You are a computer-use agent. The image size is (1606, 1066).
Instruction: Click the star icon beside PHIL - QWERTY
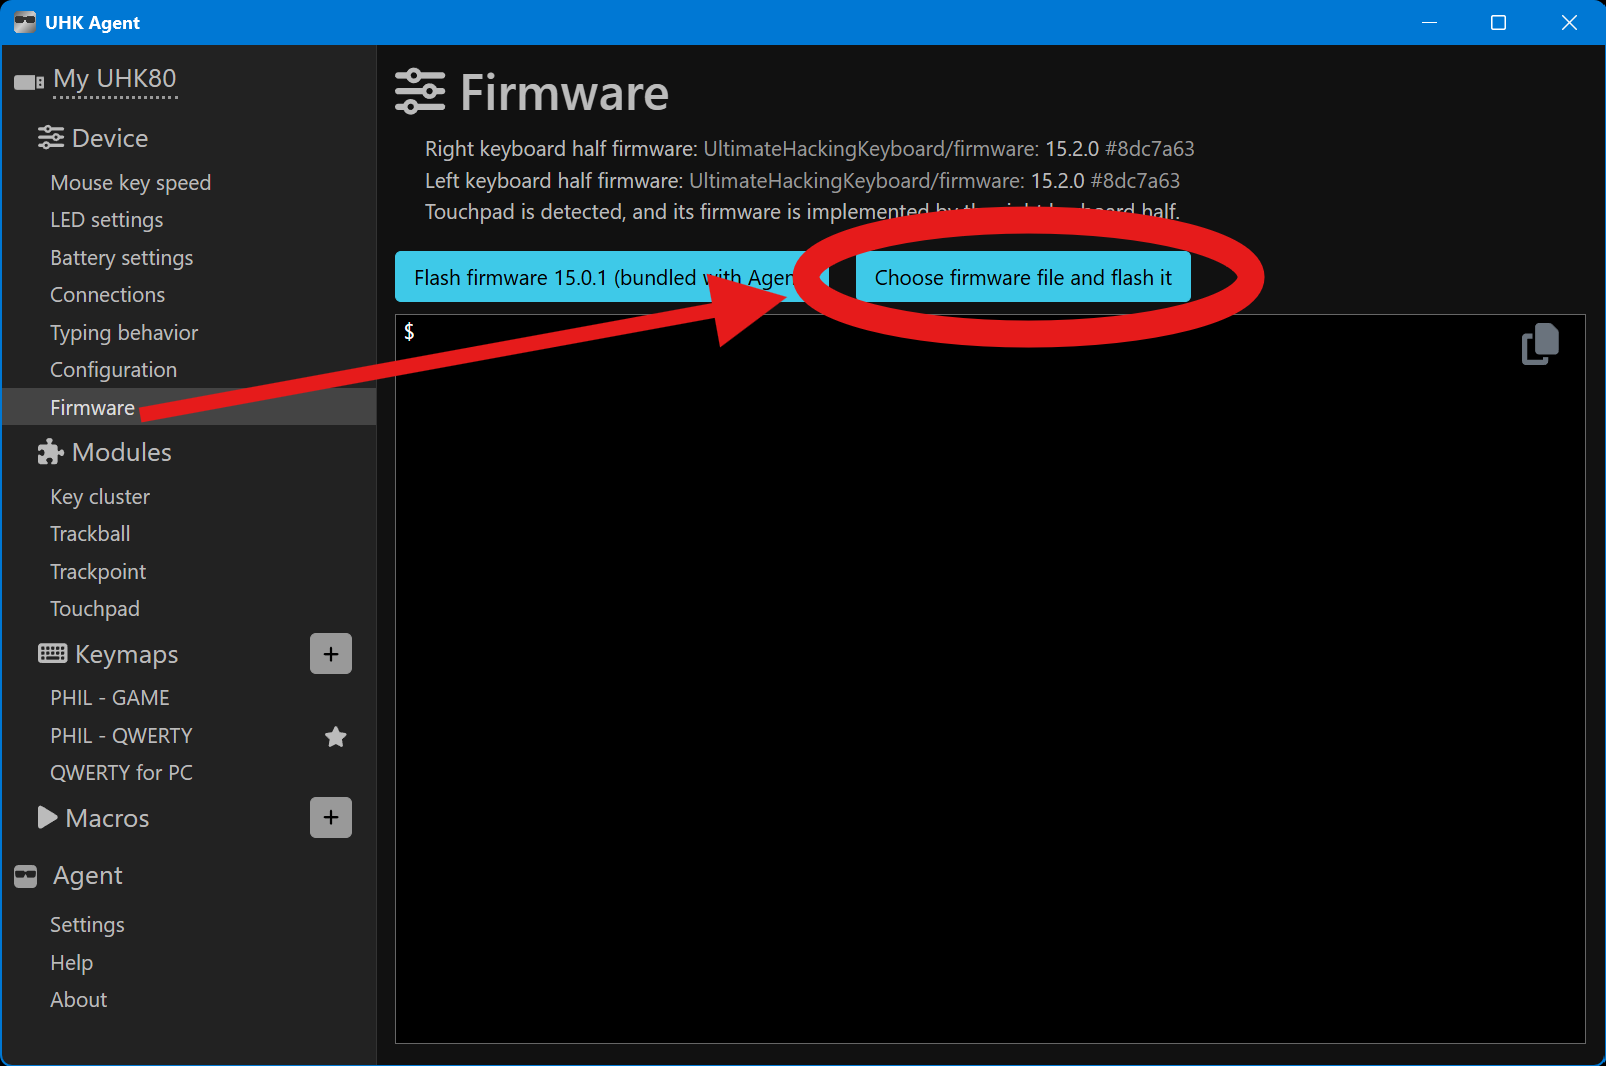click(336, 737)
